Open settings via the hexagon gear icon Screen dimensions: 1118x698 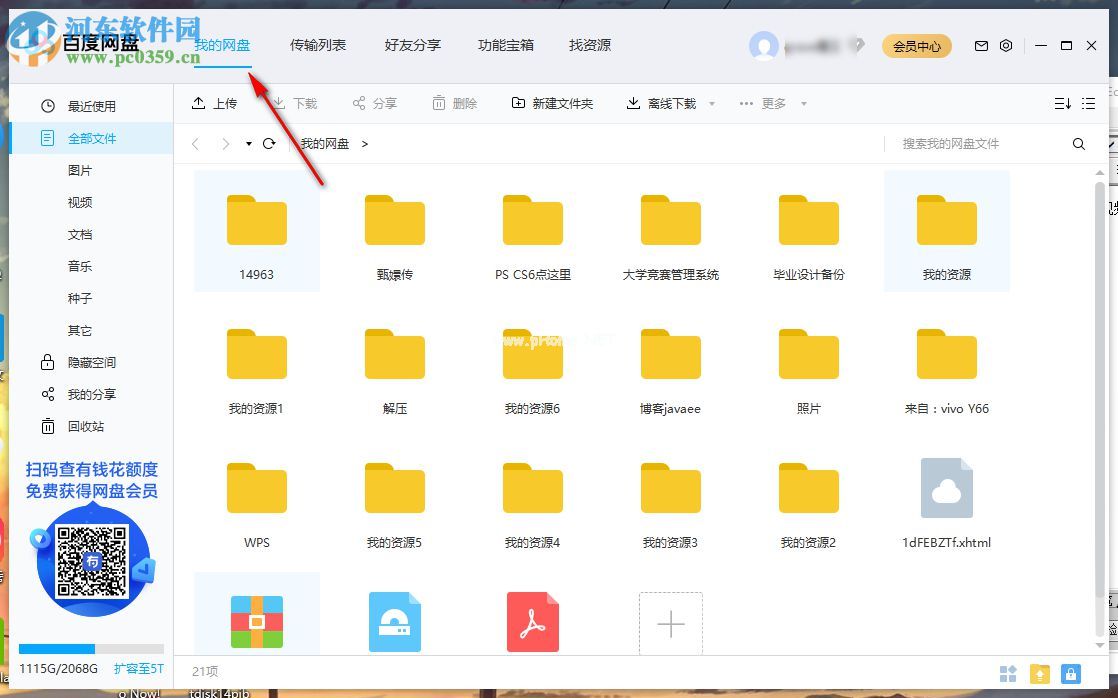point(1006,46)
